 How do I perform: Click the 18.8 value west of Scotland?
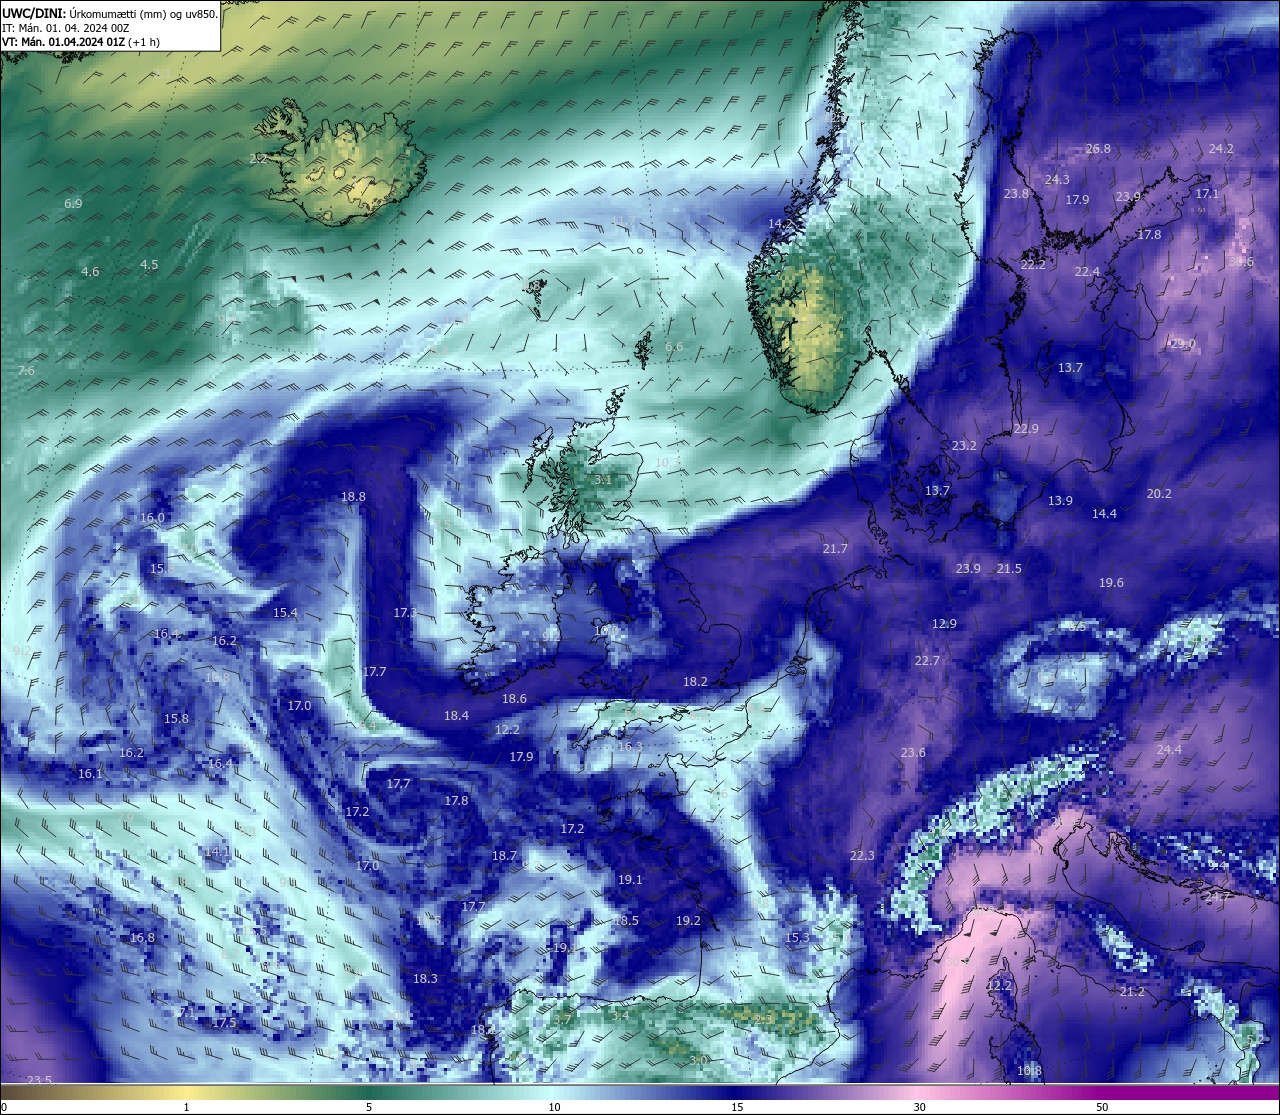[353, 497]
